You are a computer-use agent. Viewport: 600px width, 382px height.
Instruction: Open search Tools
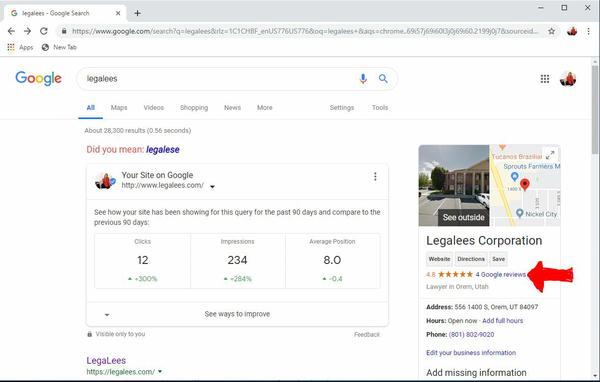coord(380,108)
